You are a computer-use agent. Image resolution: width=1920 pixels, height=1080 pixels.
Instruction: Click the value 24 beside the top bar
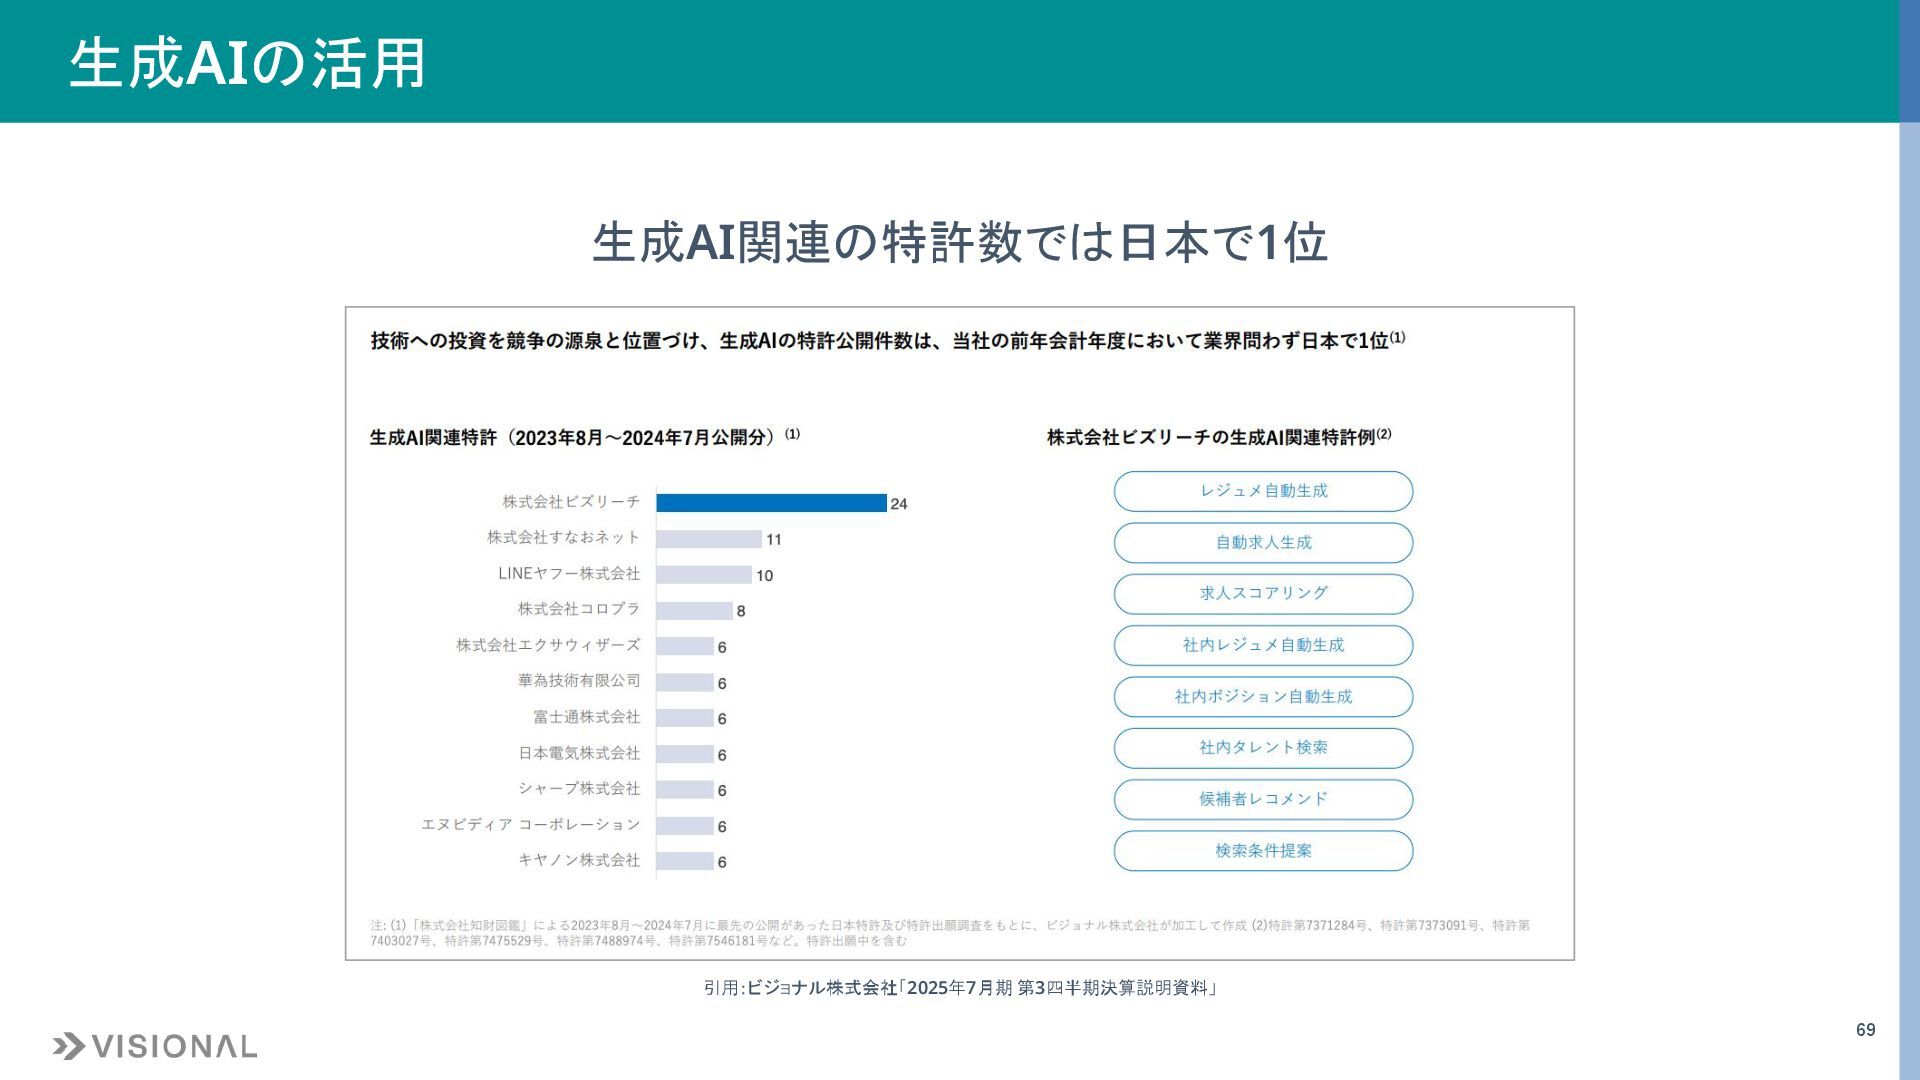click(x=899, y=504)
